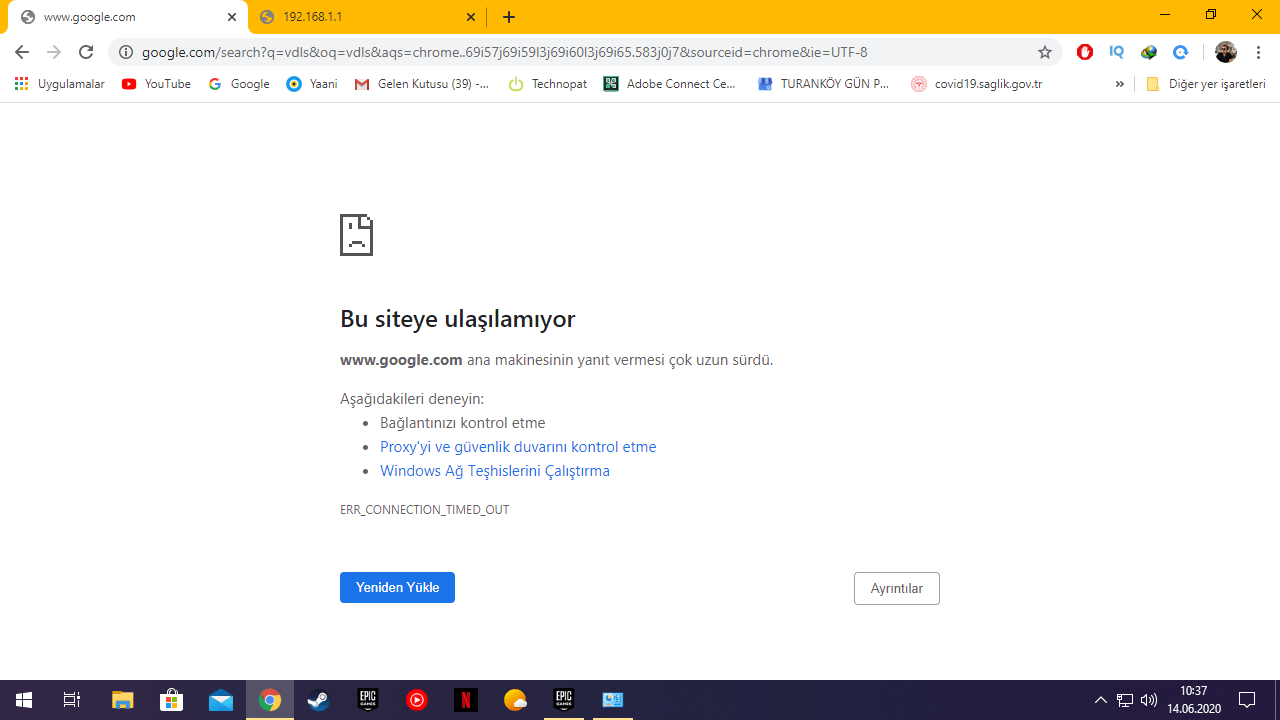Viewport: 1280px width, 720px height.
Task: Open the volume speaker tray icon
Action: pyautogui.click(x=1148, y=700)
